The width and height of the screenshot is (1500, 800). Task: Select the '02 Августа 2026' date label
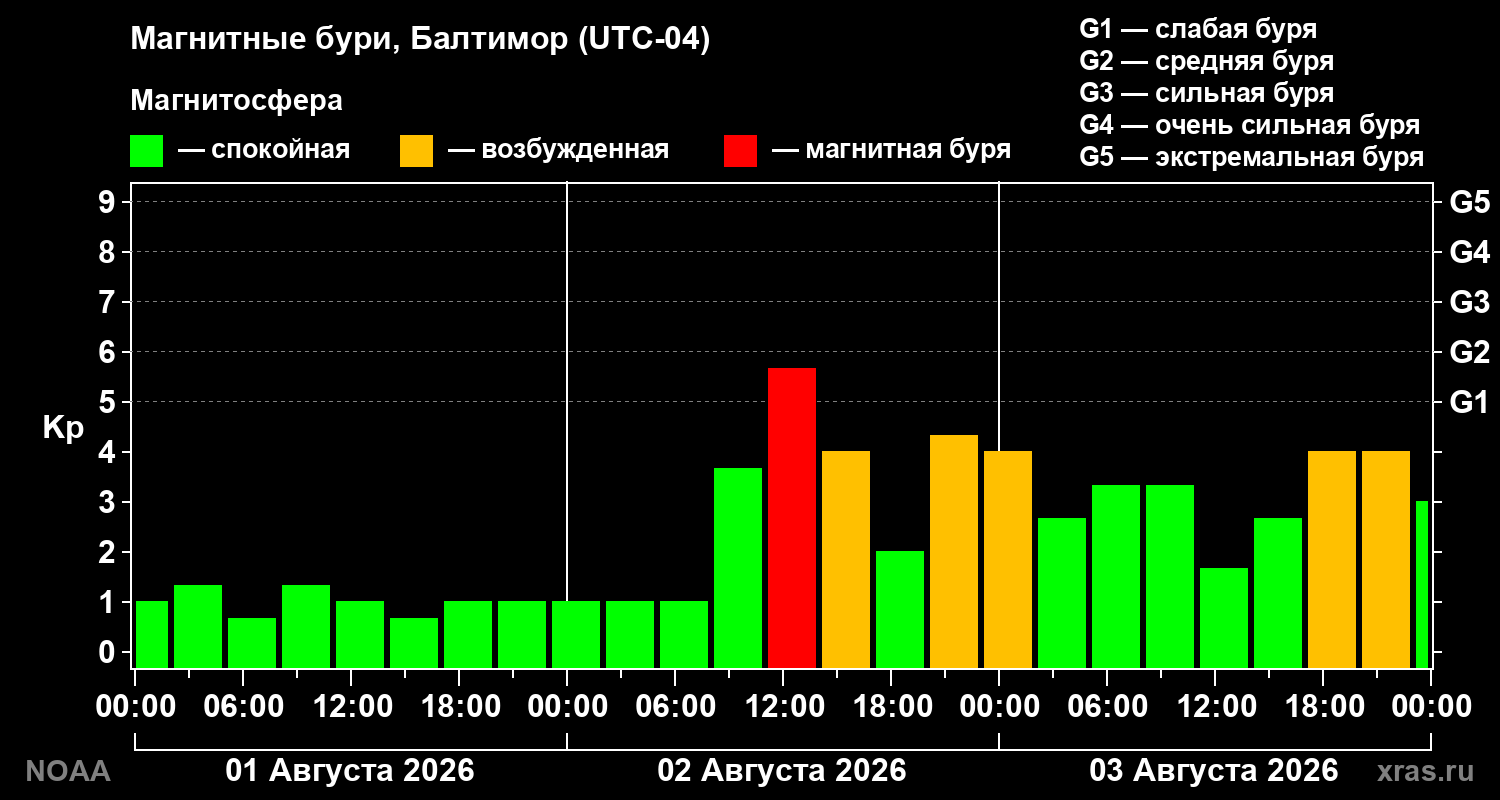pyautogui.click(x=782, y=771)
